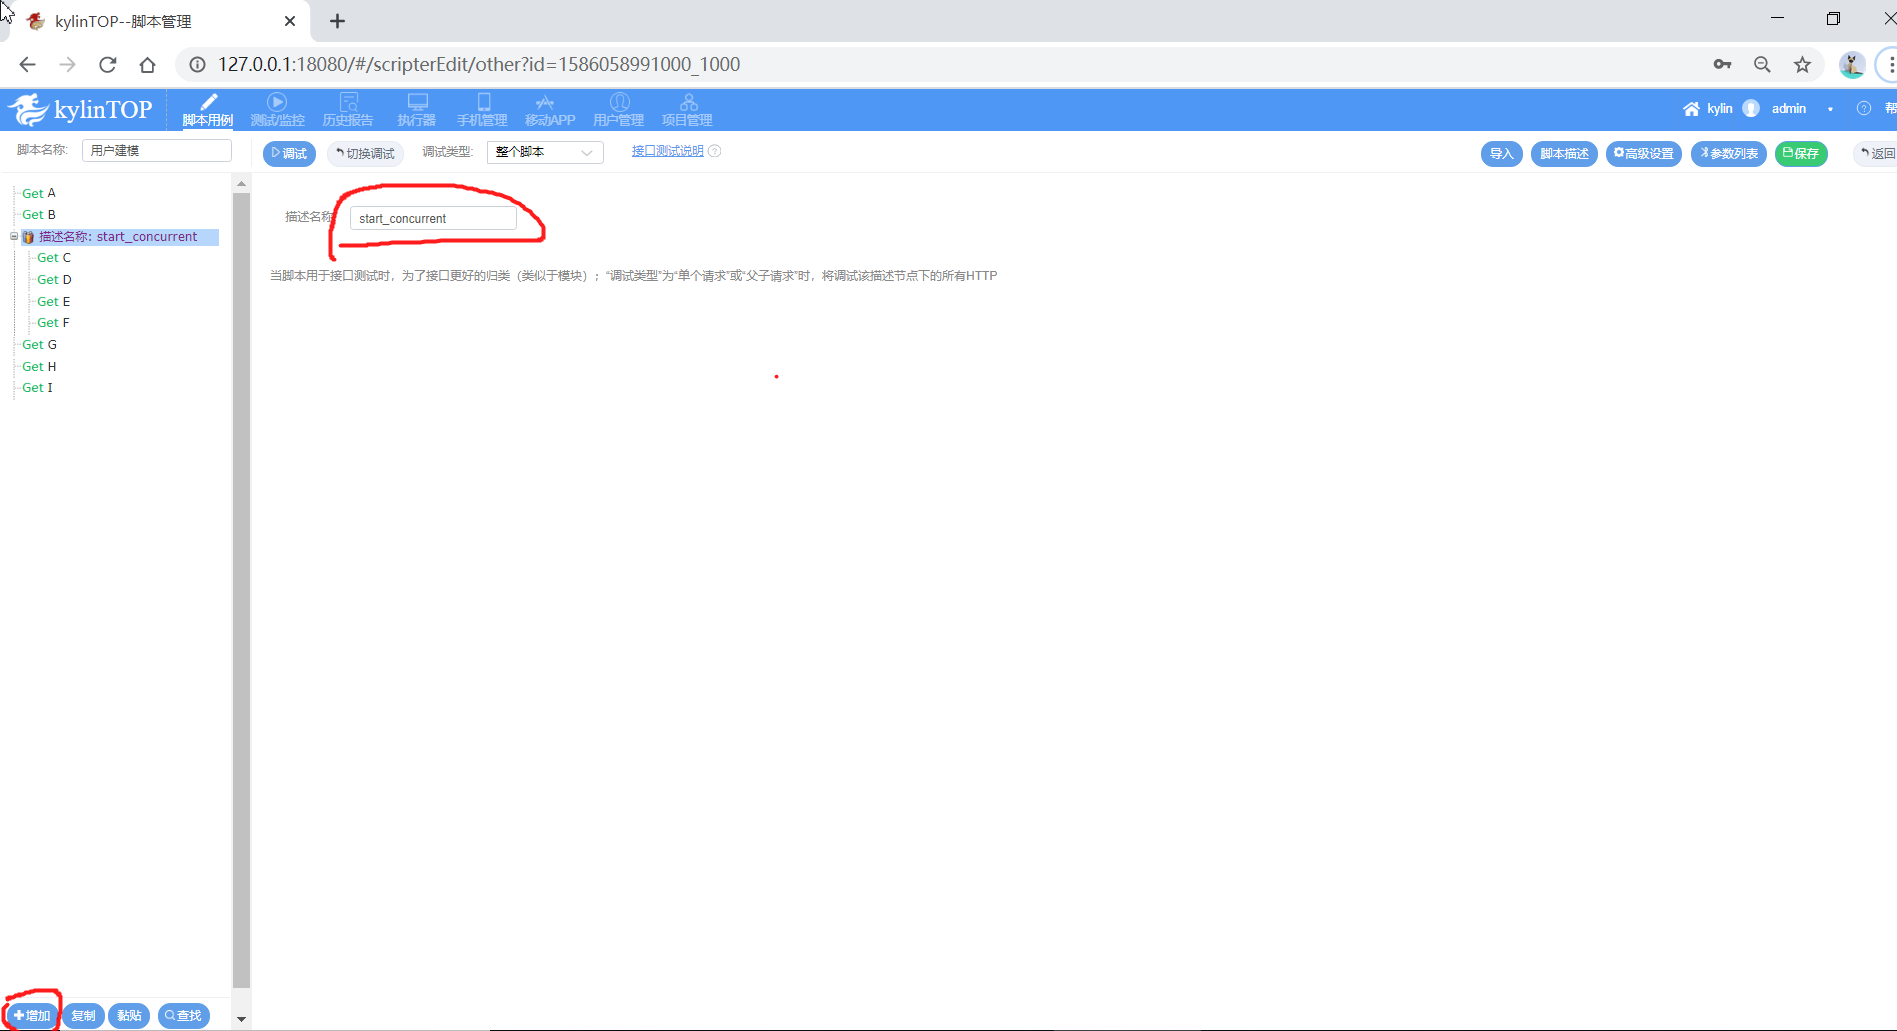This screenshot has height=1031, width=1897.
Task: Click the 返回 back button
Action: point(1876,153)
